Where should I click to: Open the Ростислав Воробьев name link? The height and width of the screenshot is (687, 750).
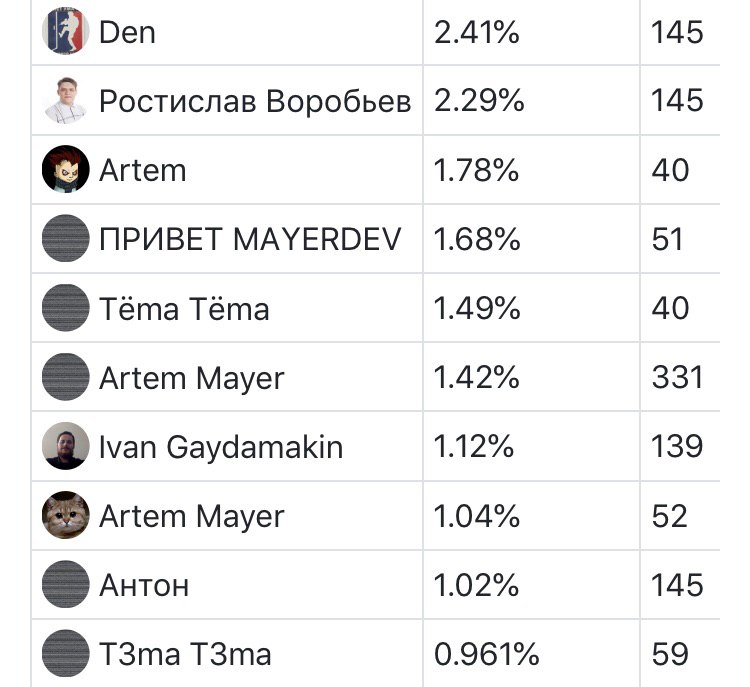(255, 101)
